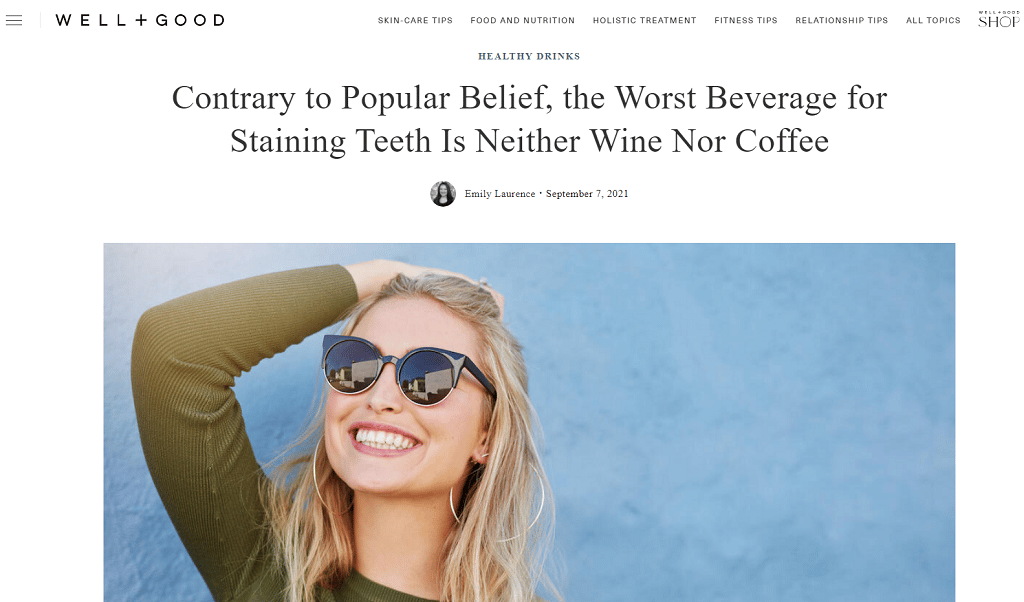Click the September 7, 2021 date
1024x602 pixels.
(587, 194)
